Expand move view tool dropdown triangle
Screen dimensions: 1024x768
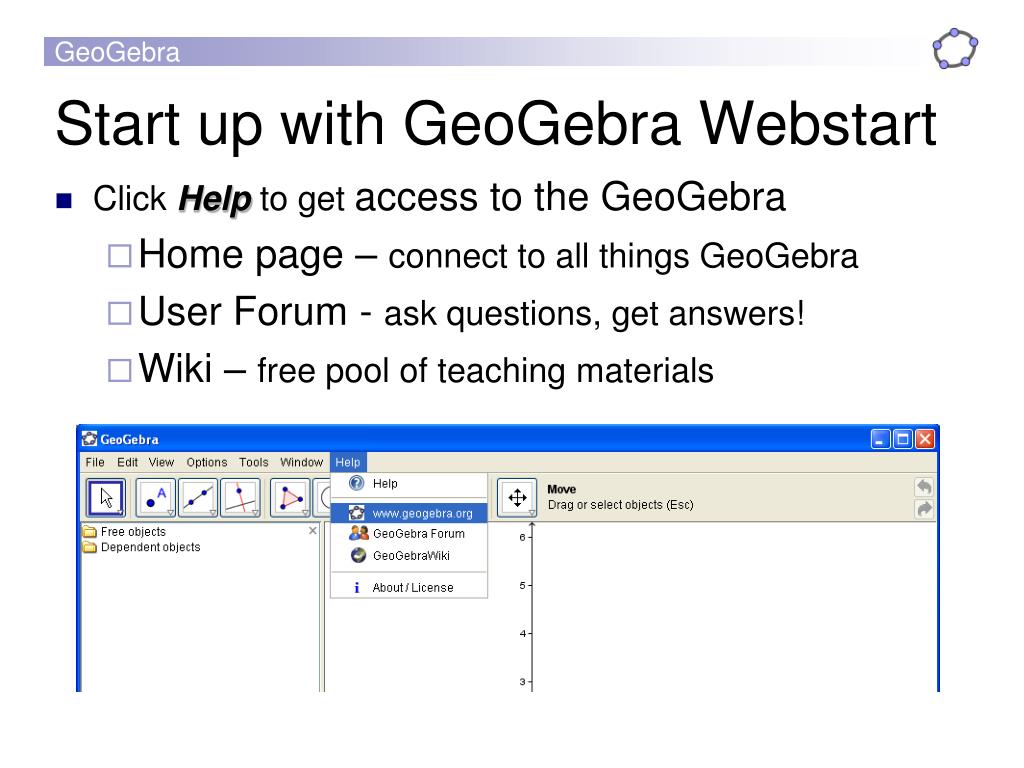(x=532, y=513)
